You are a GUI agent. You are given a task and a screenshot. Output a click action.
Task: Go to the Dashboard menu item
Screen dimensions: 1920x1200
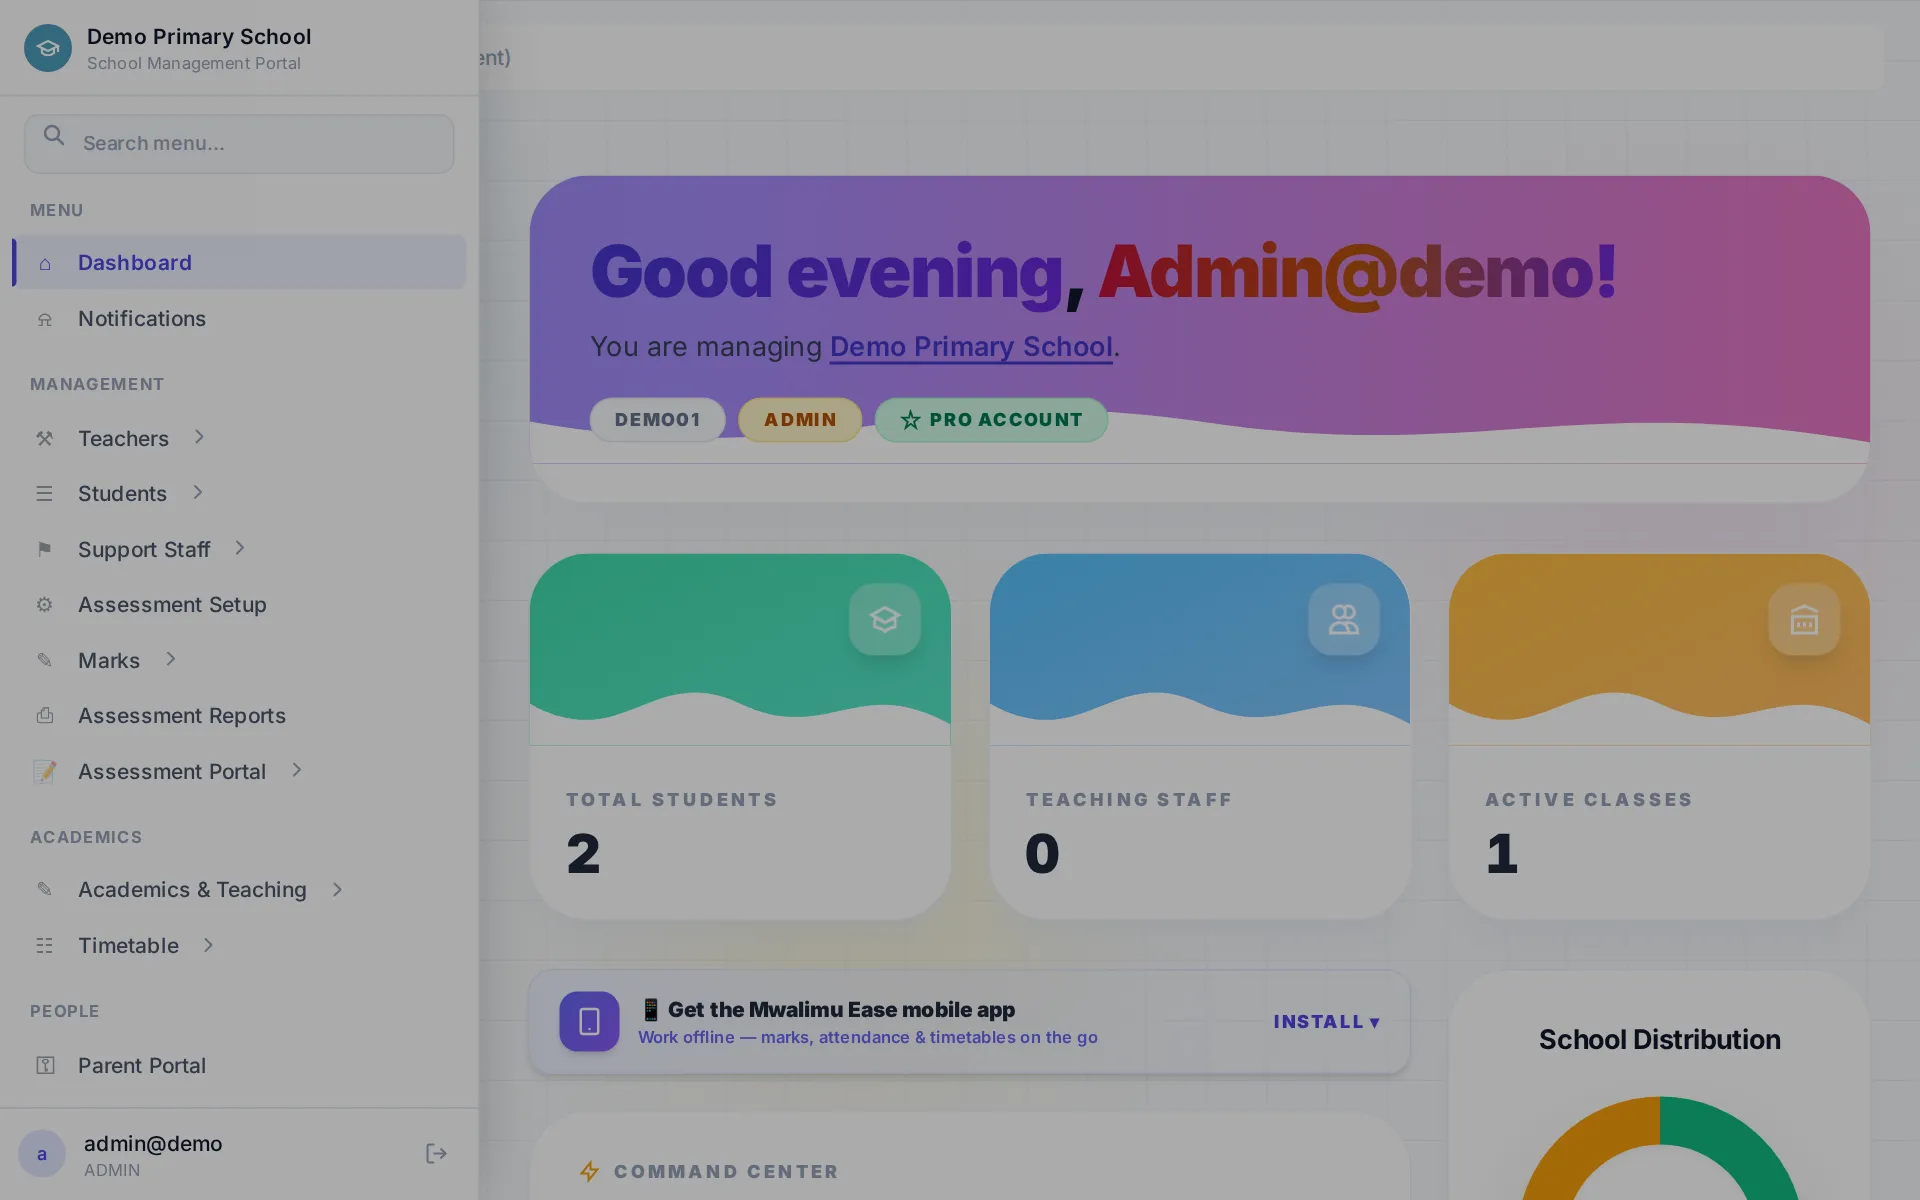coord(239,262)
